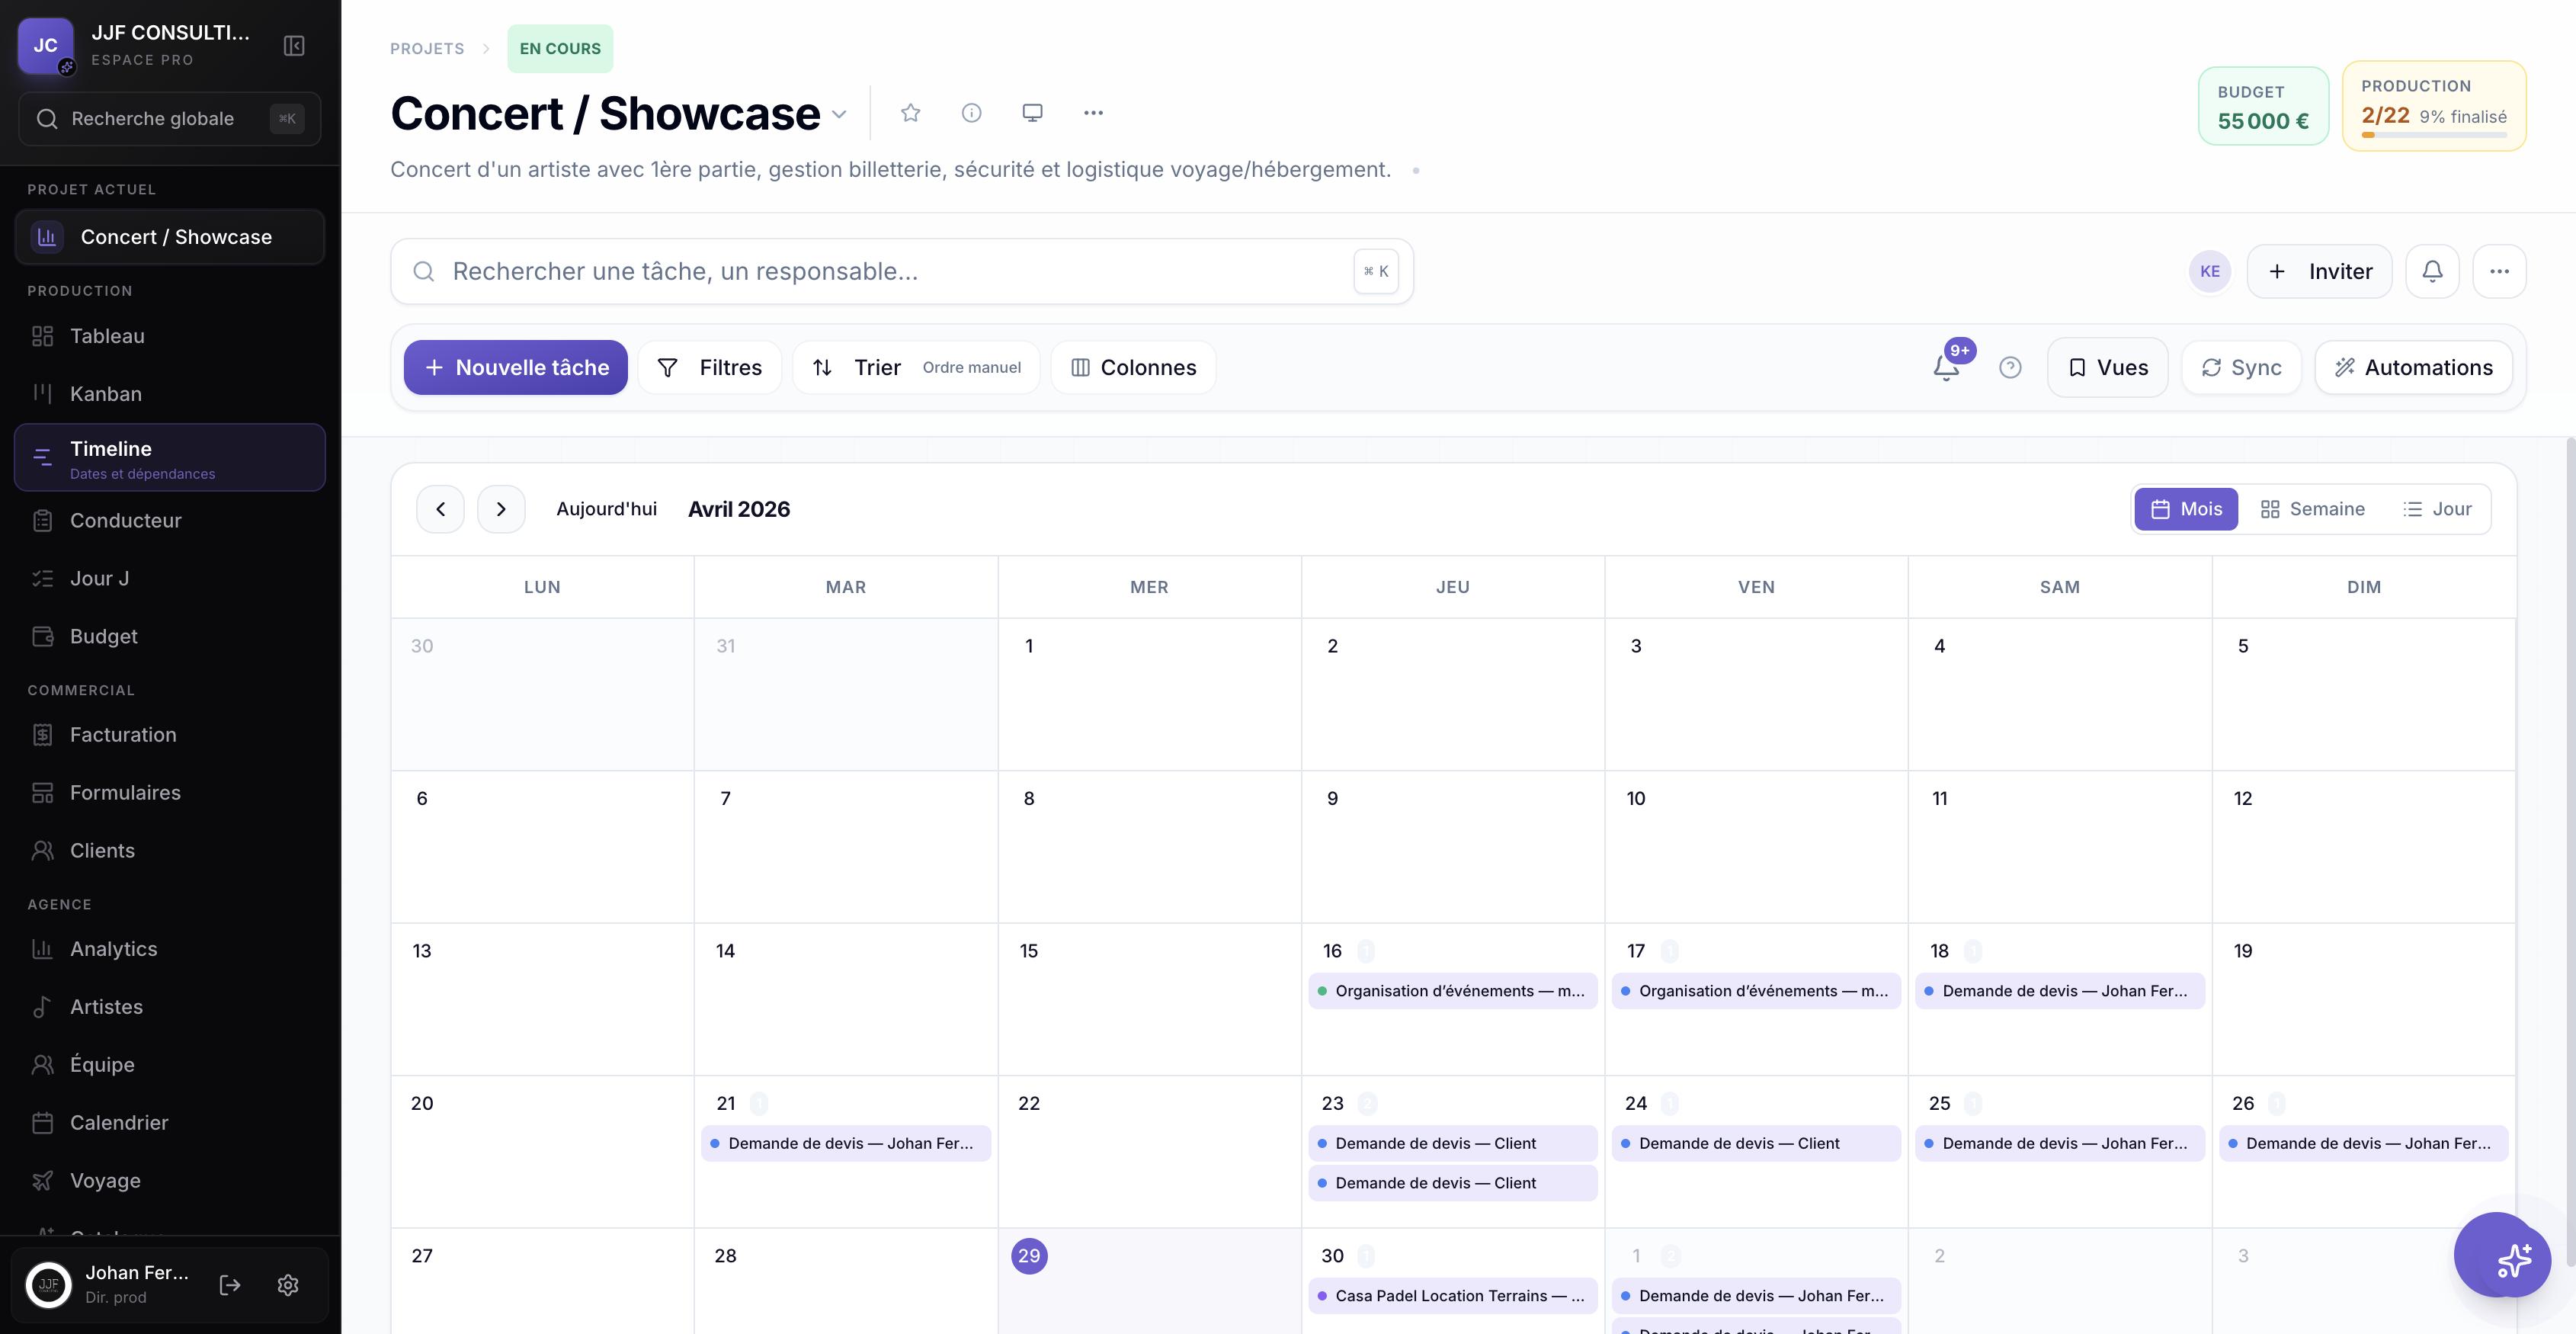Viewport: 2576px width, 1334px height.
Task: Open Voyage in the sidebar
Action: pyautogui.click(x=170, y=1181)
